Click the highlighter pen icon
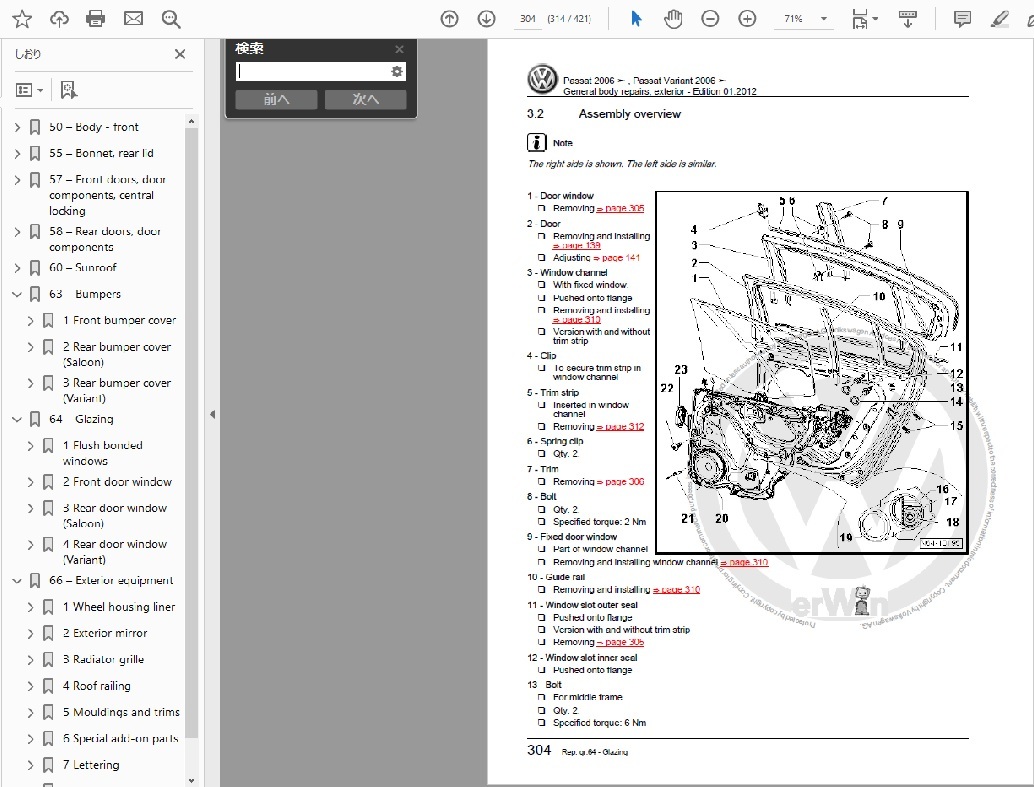The height and width of the screenshot is (787, 1034). point(1000,19)
